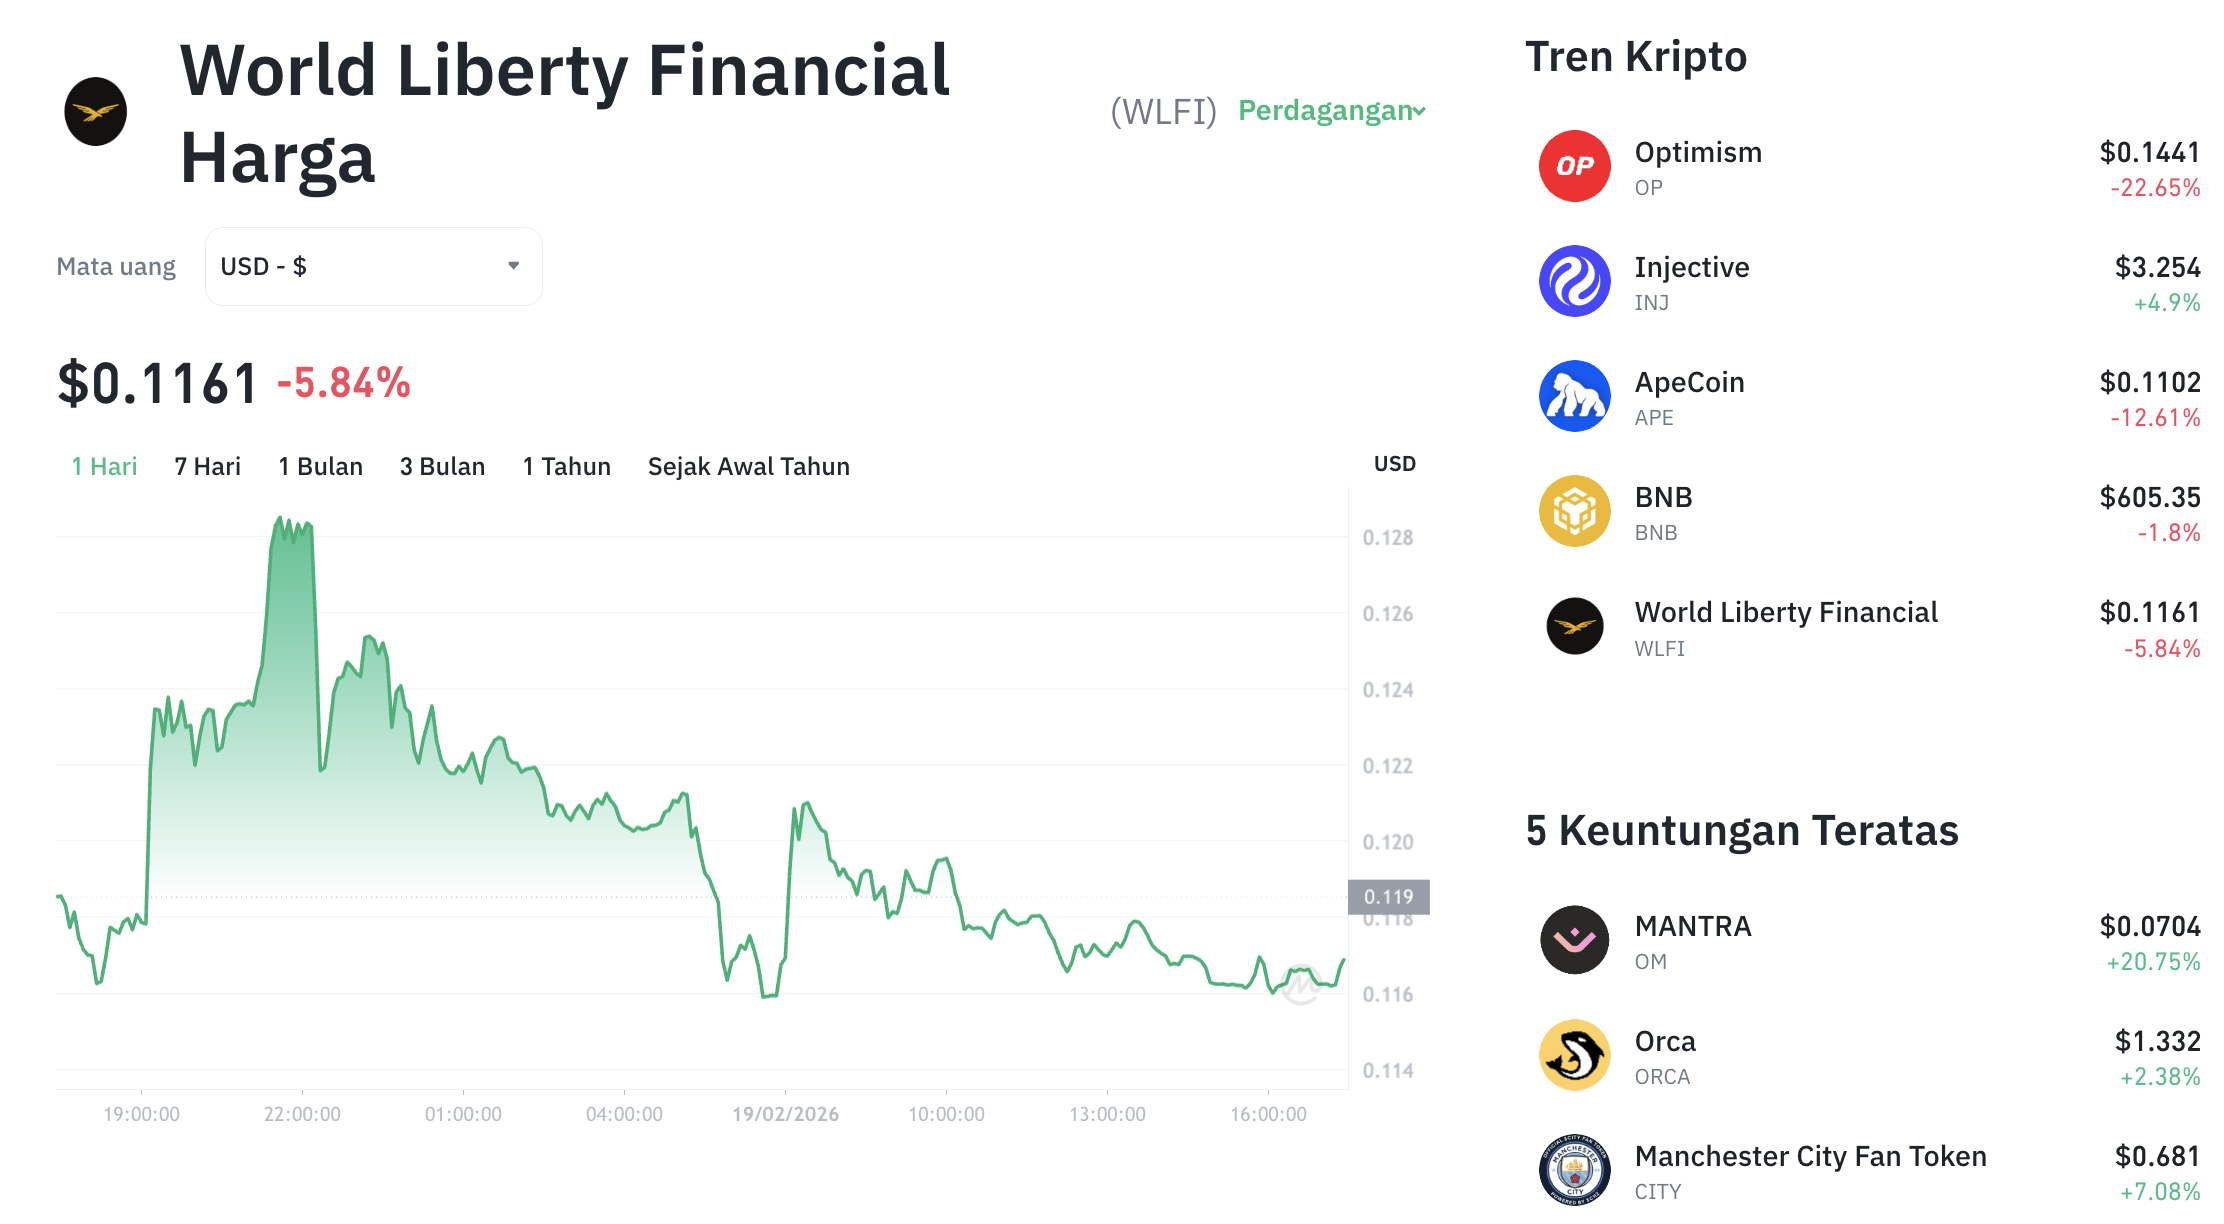Switch chart to 1 Bulan range
The height and width of the screenshot is (1224, 2224).
point(320,467)
